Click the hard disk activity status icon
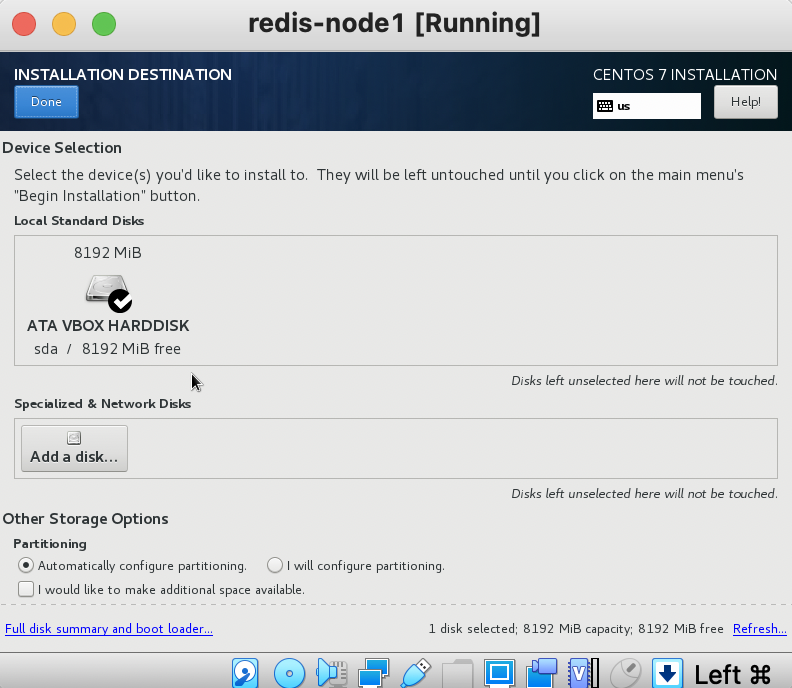792x688 pixels. coord(245,673)
